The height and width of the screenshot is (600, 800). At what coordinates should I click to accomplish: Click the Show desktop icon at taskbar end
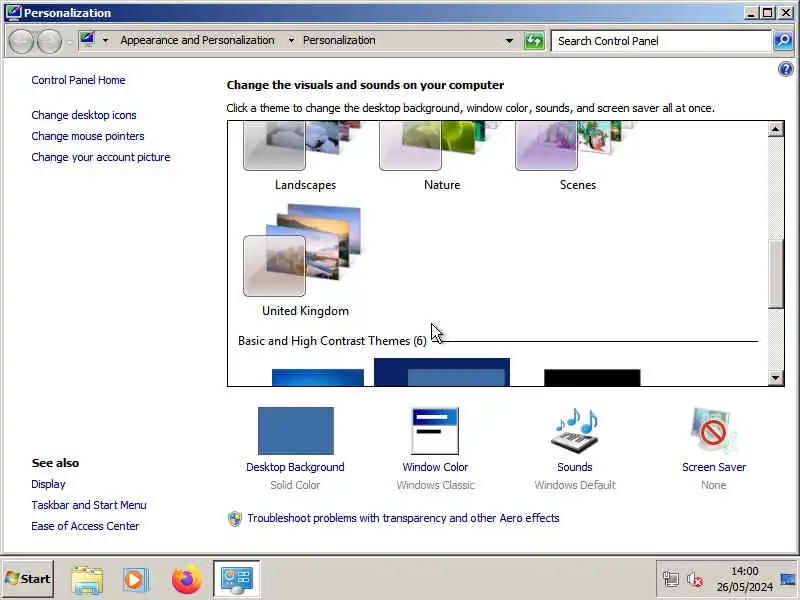tap(788, 579)
